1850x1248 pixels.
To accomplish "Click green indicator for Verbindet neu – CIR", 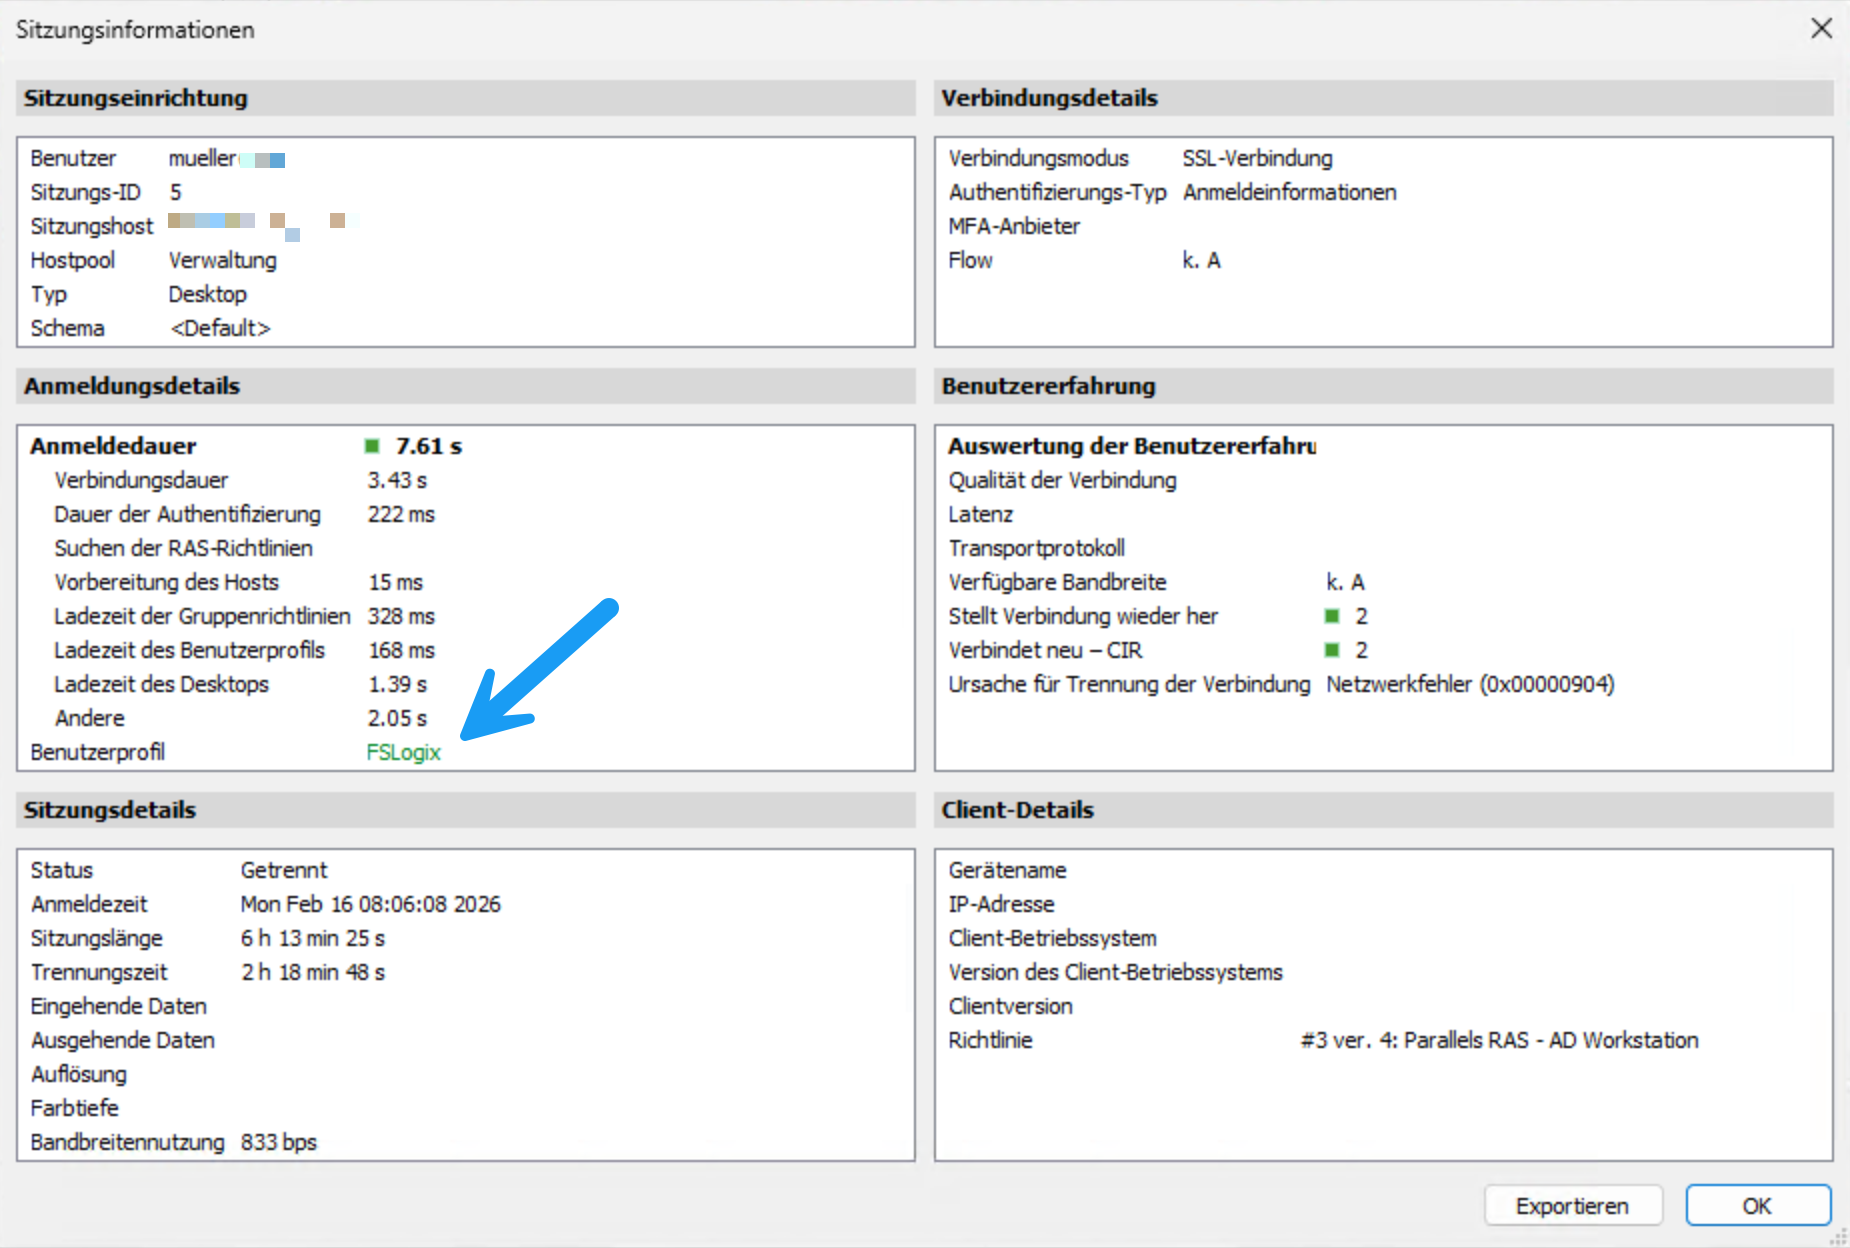I will click(x=1332, y=650).
